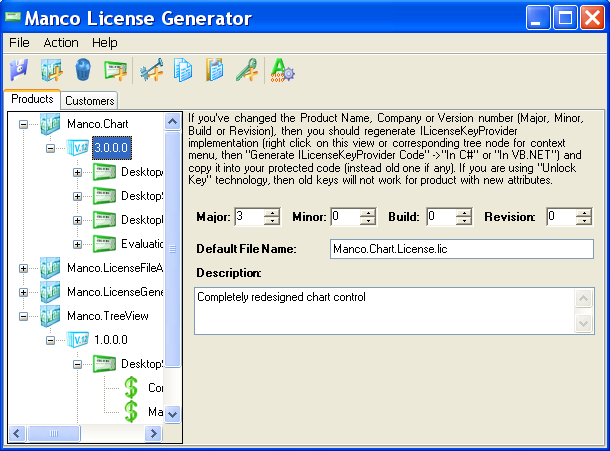Click the Manco.LicenseGene product box icon
The width and height of the screenshot is (610, 451).
50,292
